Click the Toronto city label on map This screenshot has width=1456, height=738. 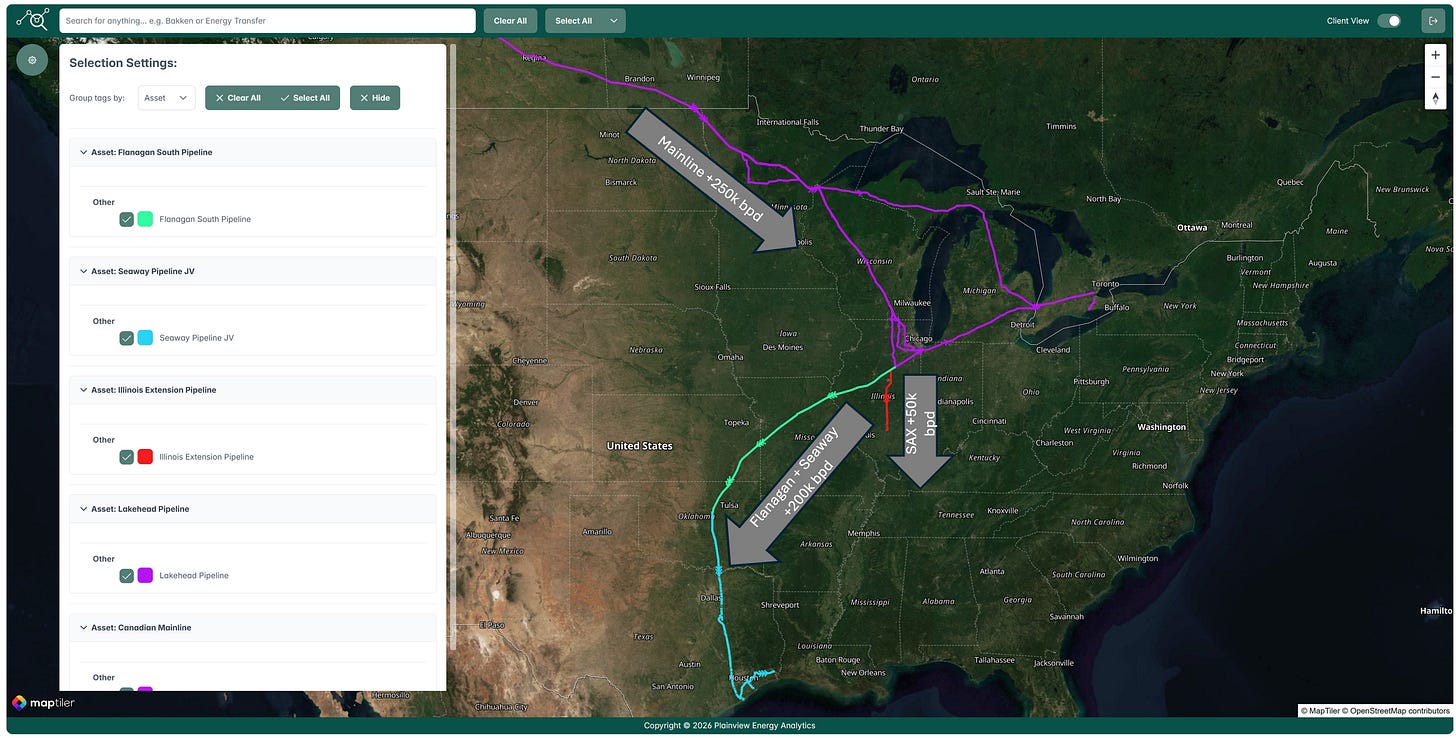(1105, 284)
